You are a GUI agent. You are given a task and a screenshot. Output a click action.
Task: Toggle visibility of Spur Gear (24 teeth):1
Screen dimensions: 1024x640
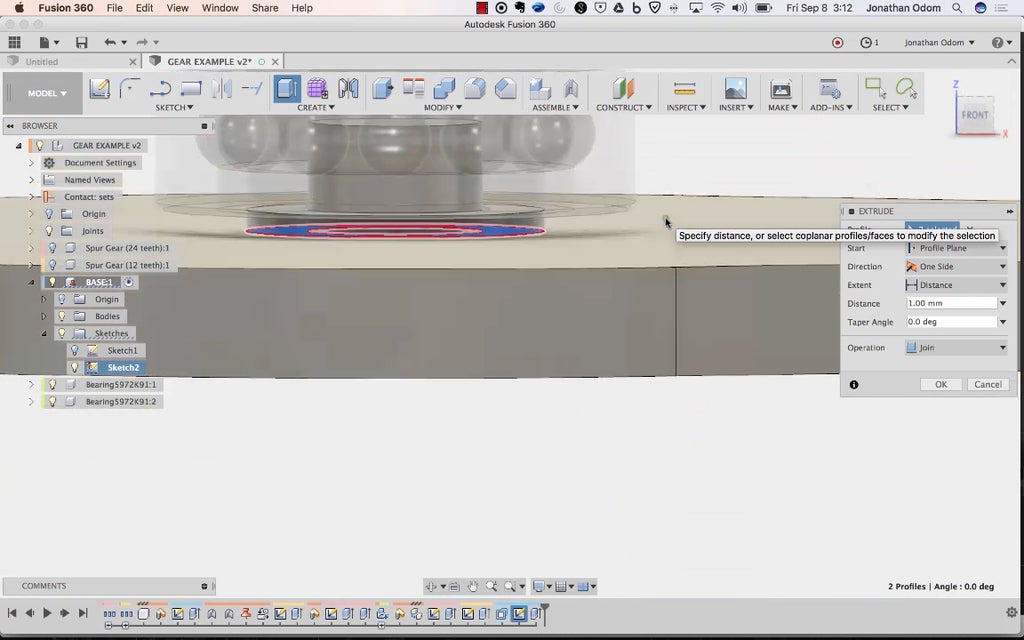pos(53,248)
